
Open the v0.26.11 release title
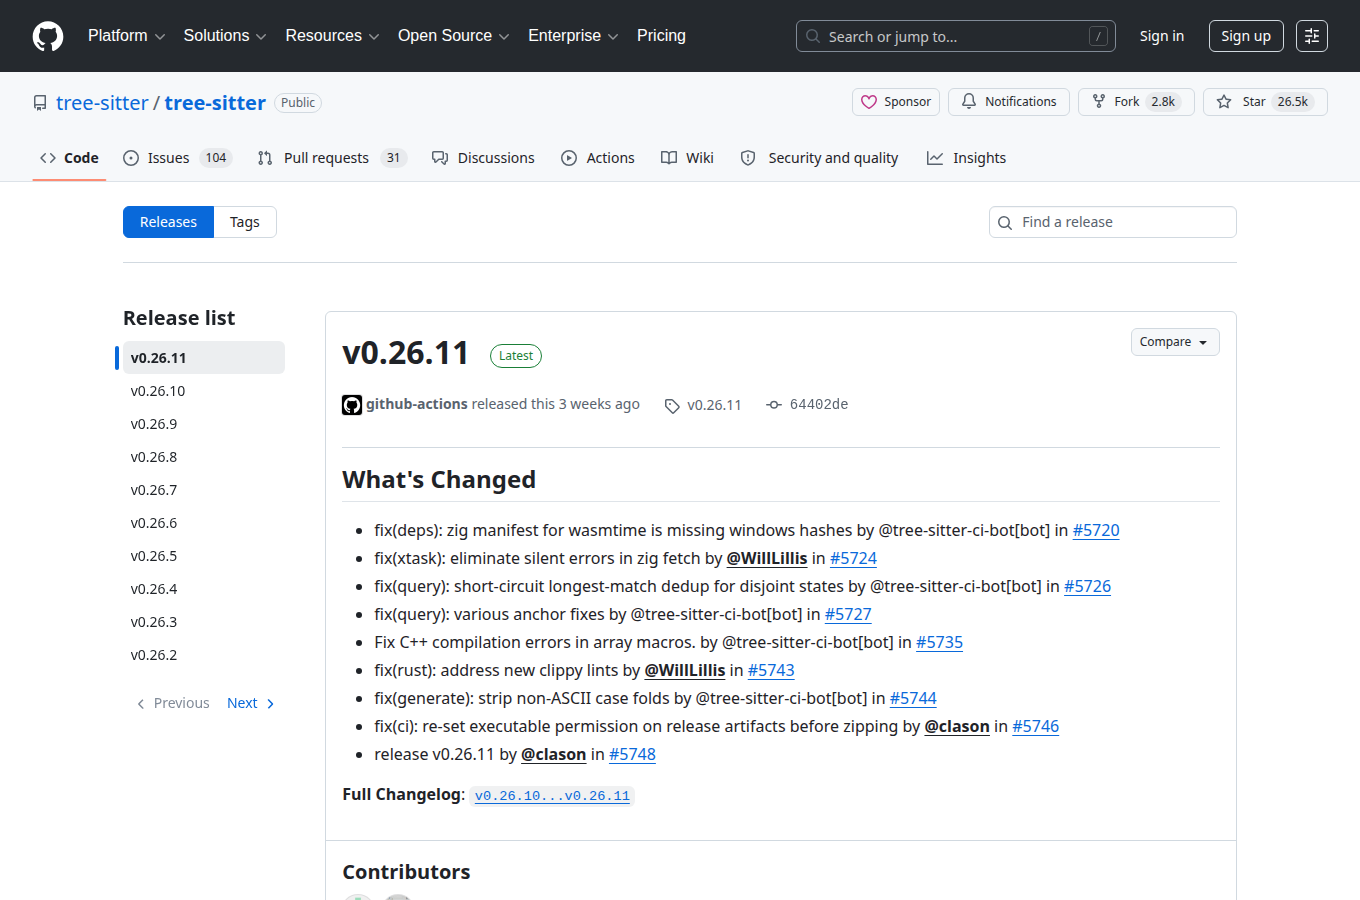tap(406, 353)
